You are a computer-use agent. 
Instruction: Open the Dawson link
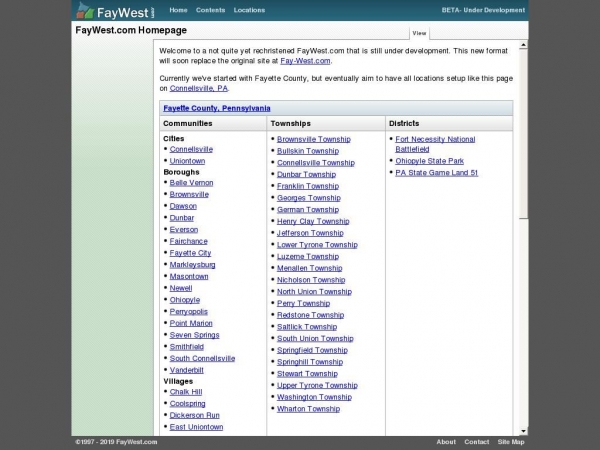(183, 206)
